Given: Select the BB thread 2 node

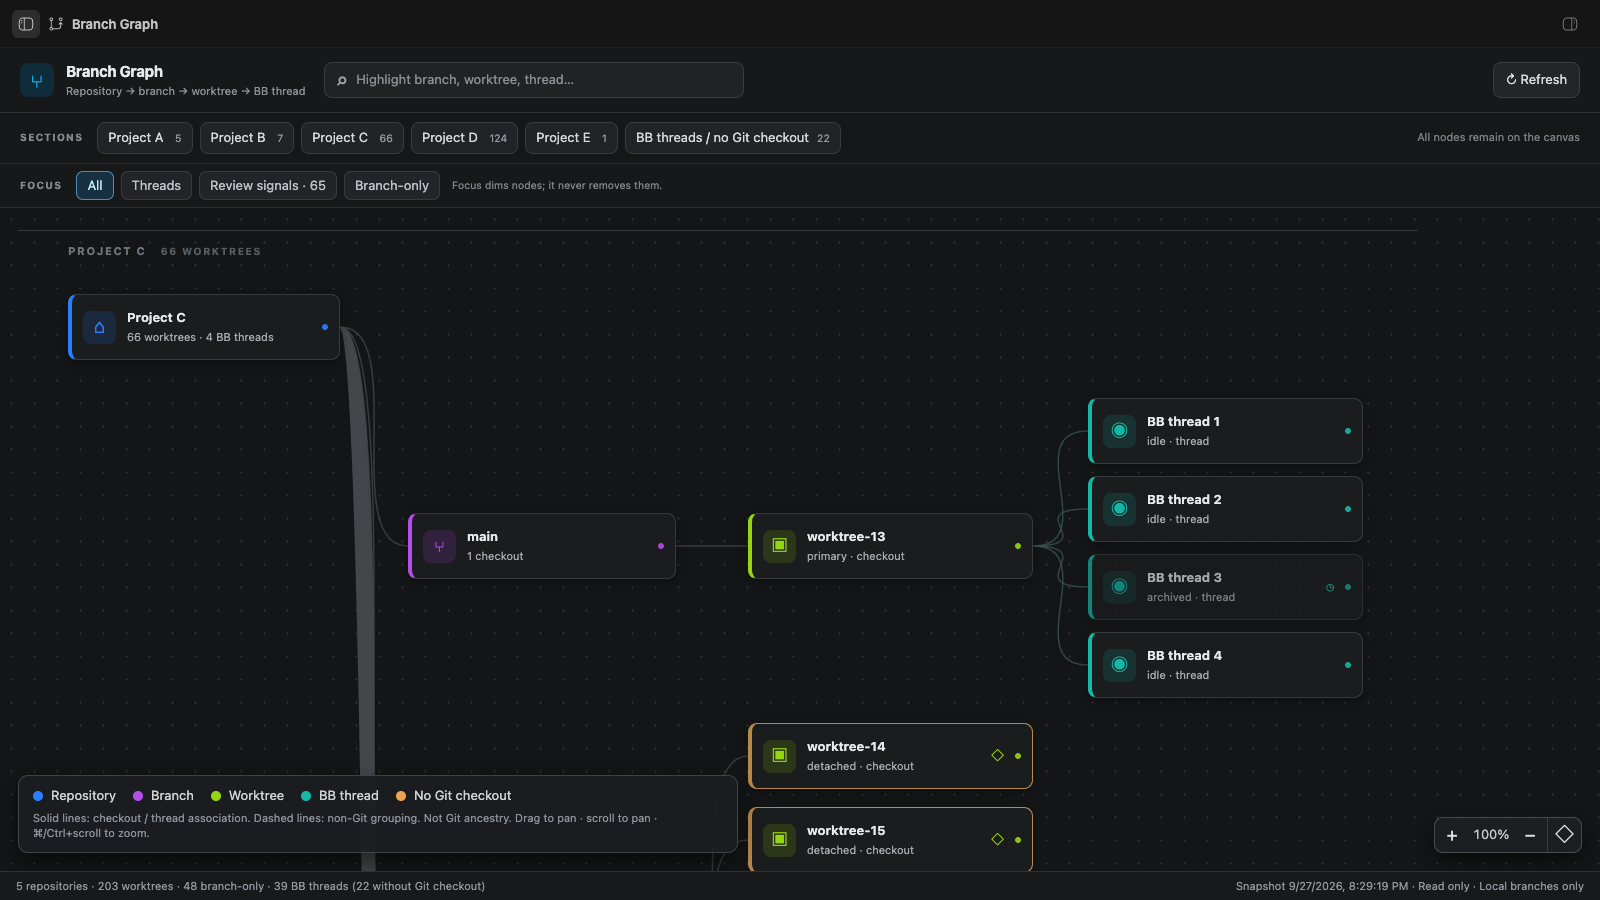Looking at the screenshot, I should (x=1225, y=509).
